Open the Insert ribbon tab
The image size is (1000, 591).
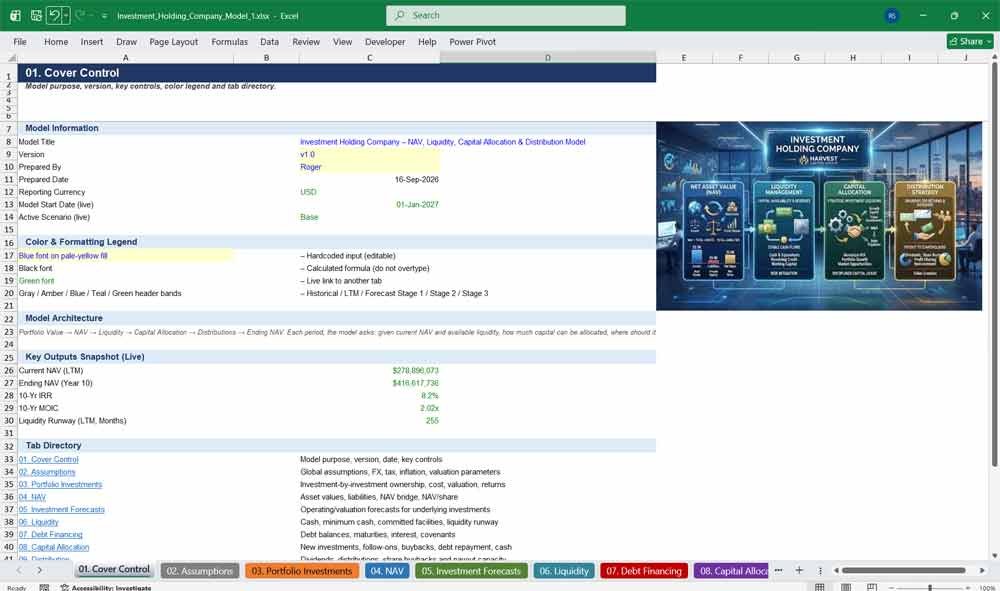click(92, 41)
